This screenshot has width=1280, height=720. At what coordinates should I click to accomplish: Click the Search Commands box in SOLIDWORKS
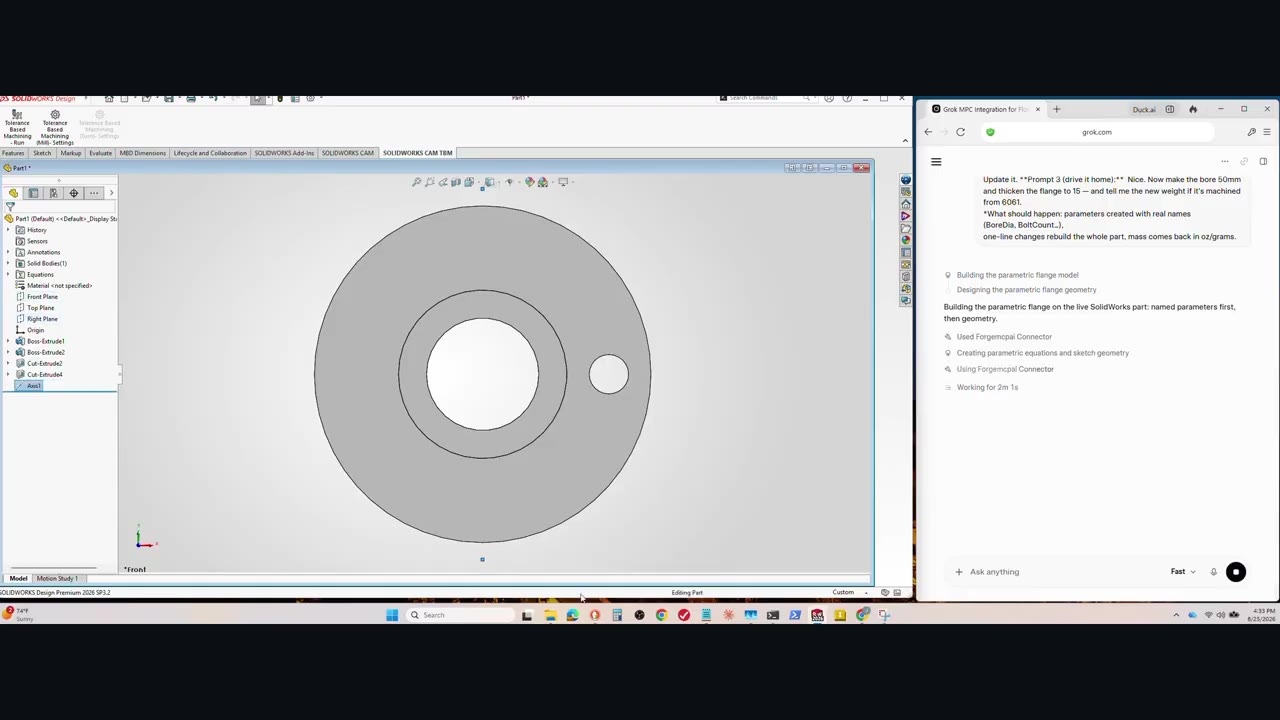[768, 98]
